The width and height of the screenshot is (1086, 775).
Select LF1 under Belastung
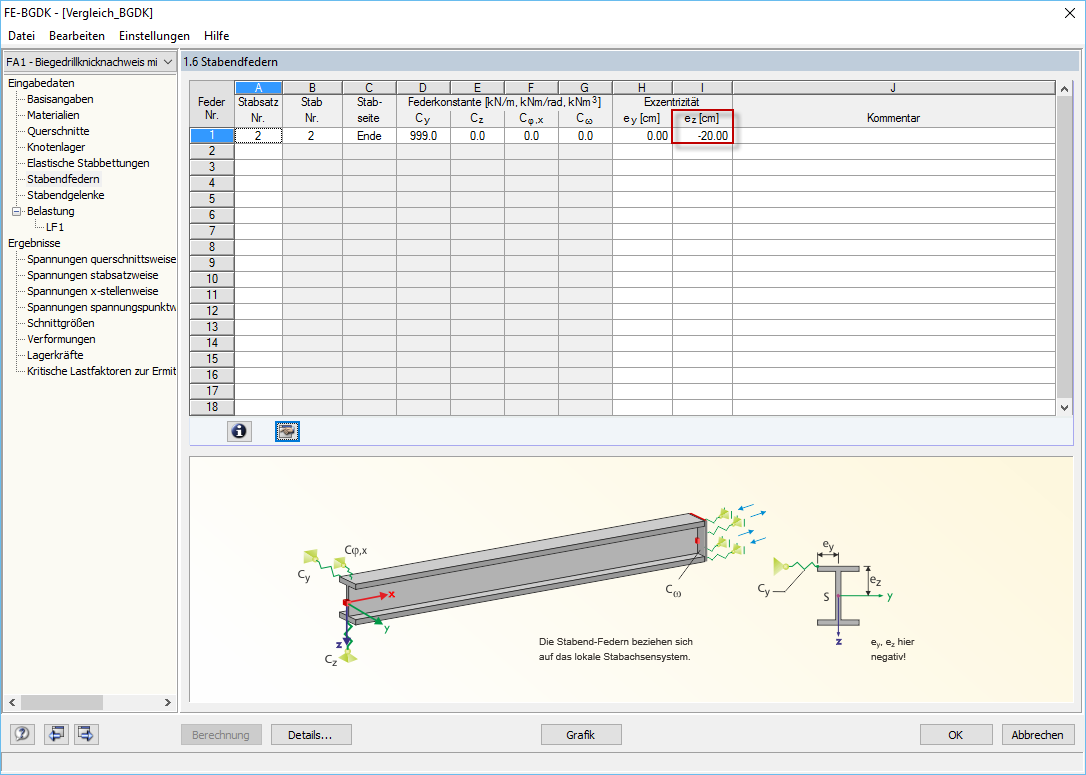tap(55, 227)
